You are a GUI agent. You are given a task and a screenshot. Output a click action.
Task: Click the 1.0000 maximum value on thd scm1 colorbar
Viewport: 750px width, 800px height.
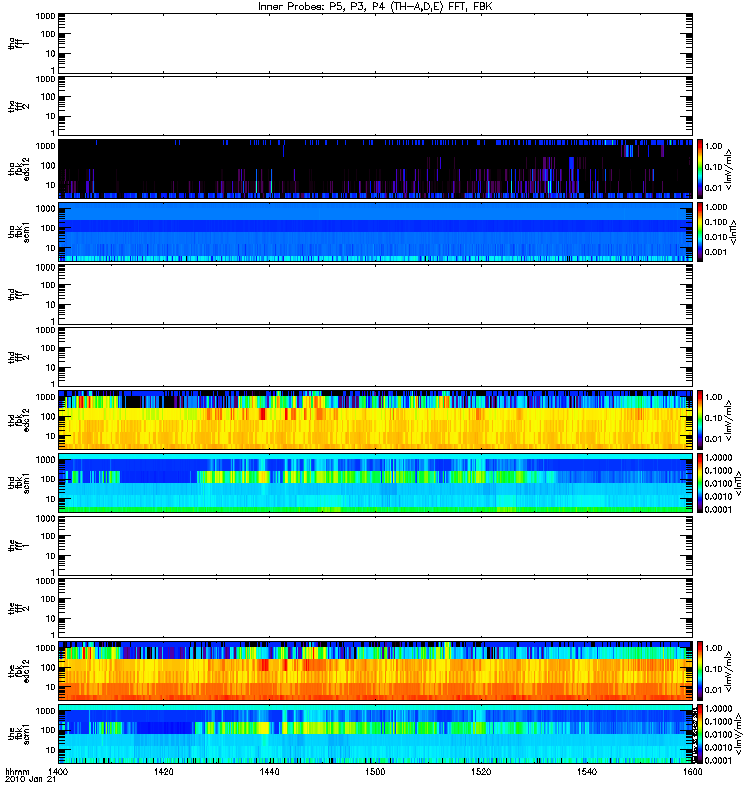click(x=718, y=458)
